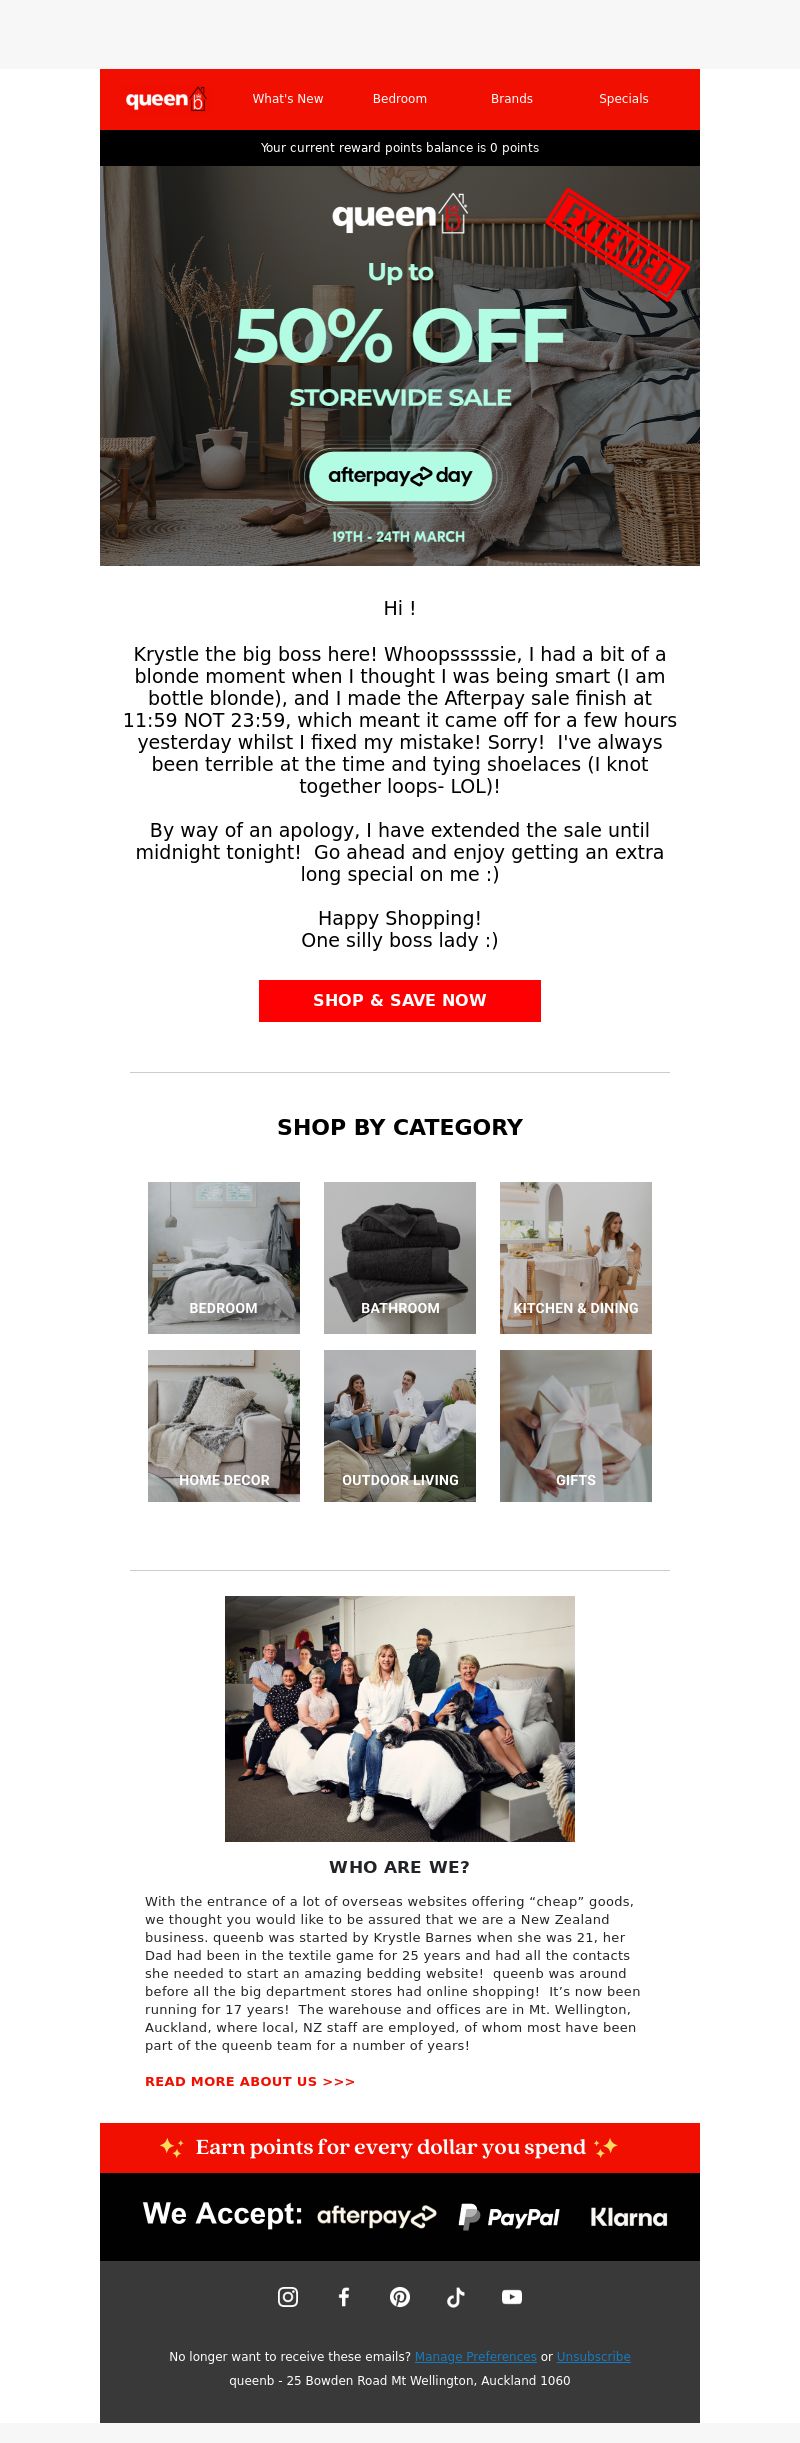This screenshot has width=800, height=2443.
Task: Click the PayPal logo in payment bar
Action: pos(509,2217)
